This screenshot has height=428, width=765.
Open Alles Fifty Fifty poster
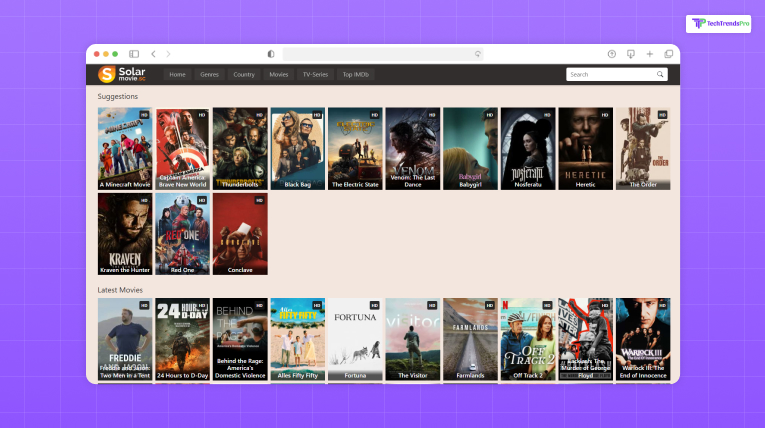tap(298, 339)
